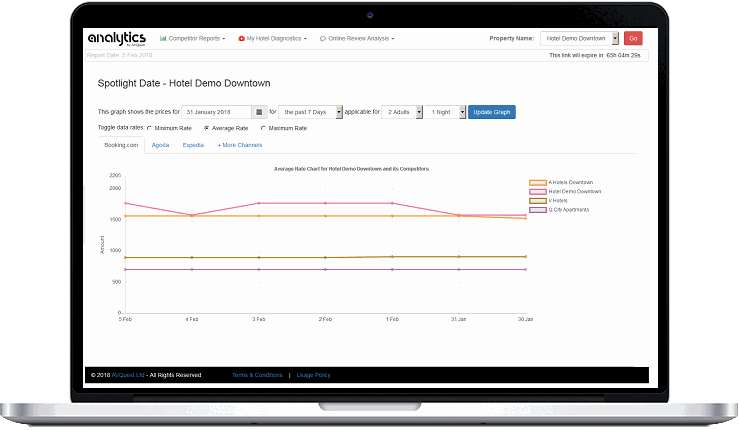
Task: Toggle the A Hotels Downtown legend swatch
Action: pos(537,182)
